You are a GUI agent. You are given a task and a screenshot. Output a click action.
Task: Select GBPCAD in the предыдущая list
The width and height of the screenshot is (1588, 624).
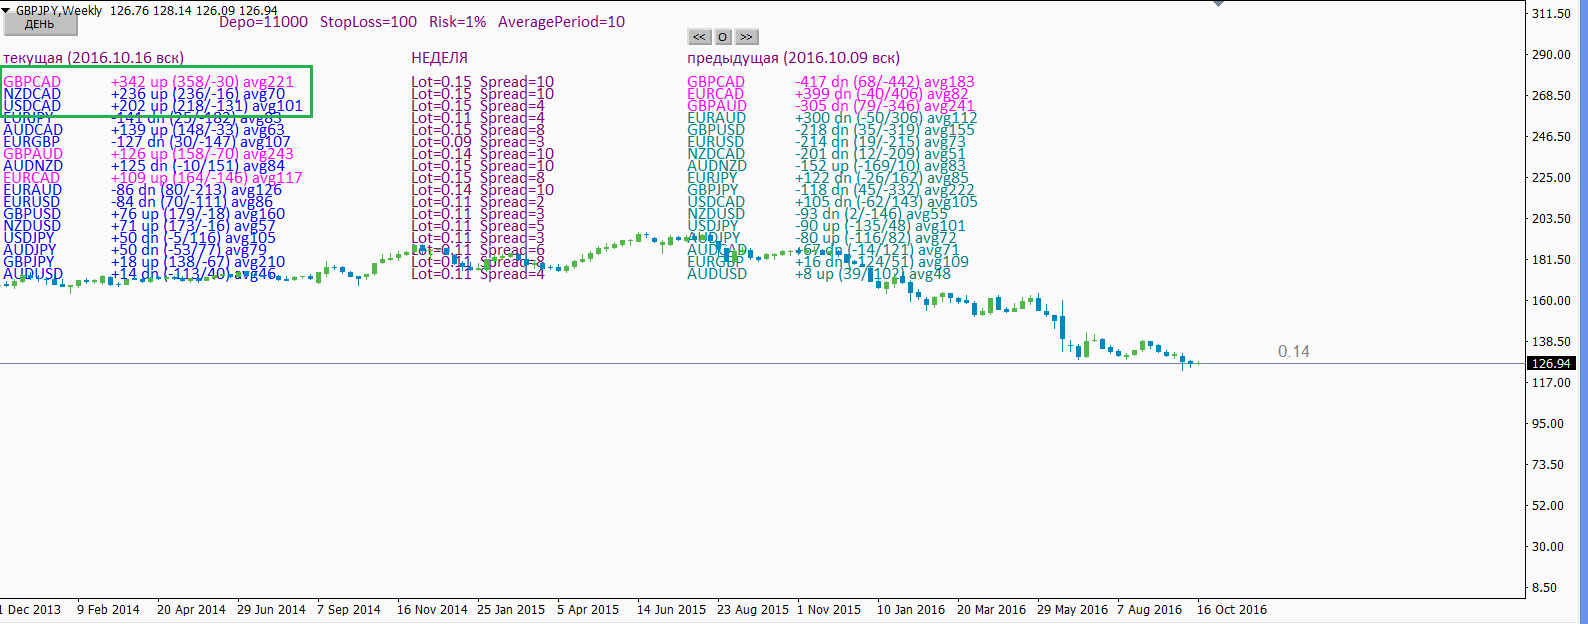716,82
